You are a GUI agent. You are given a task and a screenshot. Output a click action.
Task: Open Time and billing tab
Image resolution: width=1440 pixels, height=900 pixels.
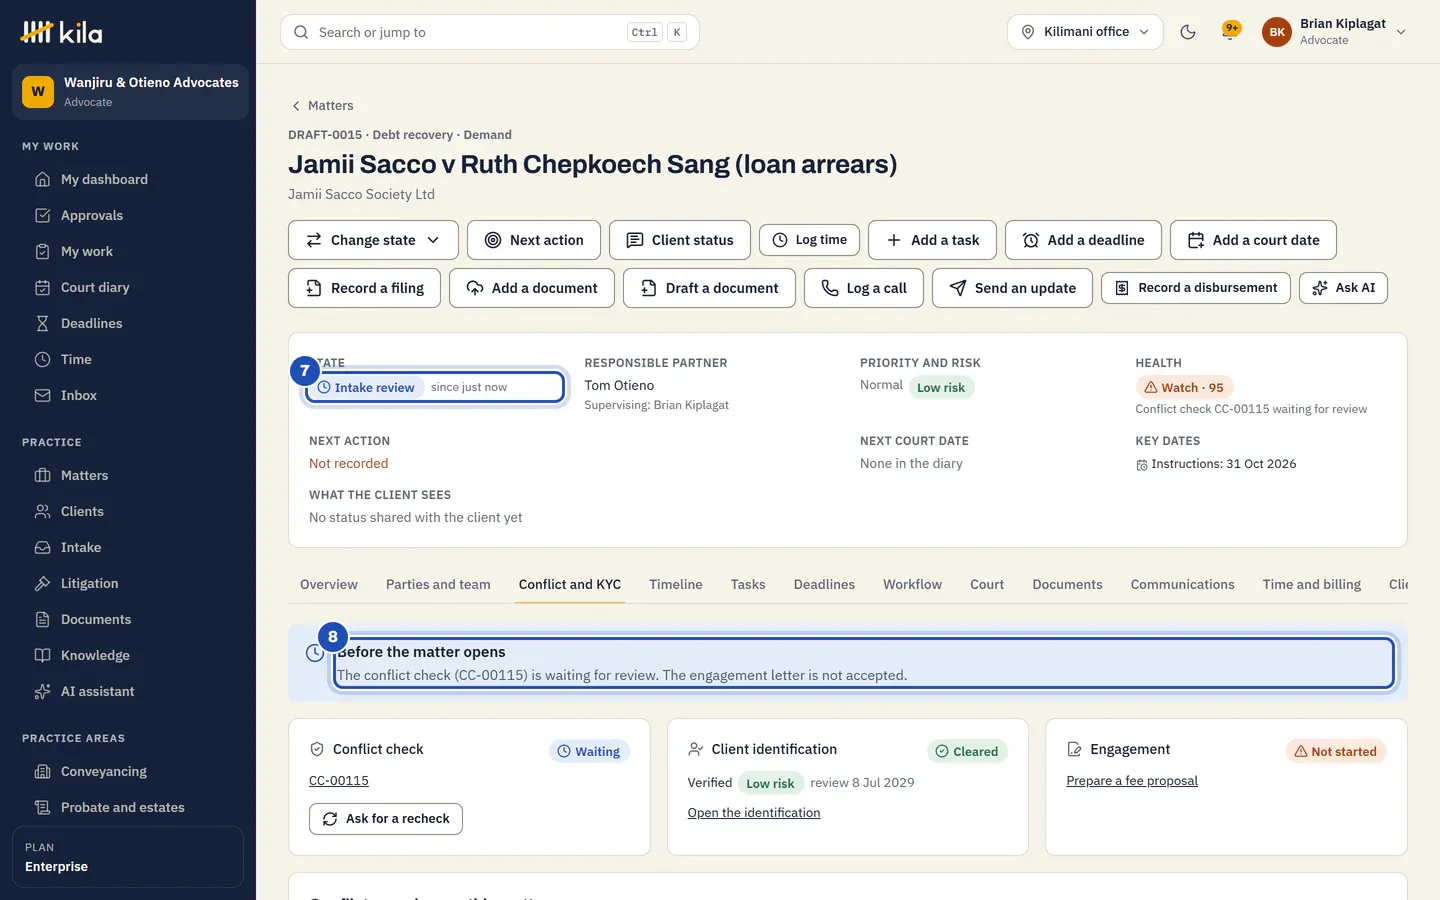click(1311, 584)
